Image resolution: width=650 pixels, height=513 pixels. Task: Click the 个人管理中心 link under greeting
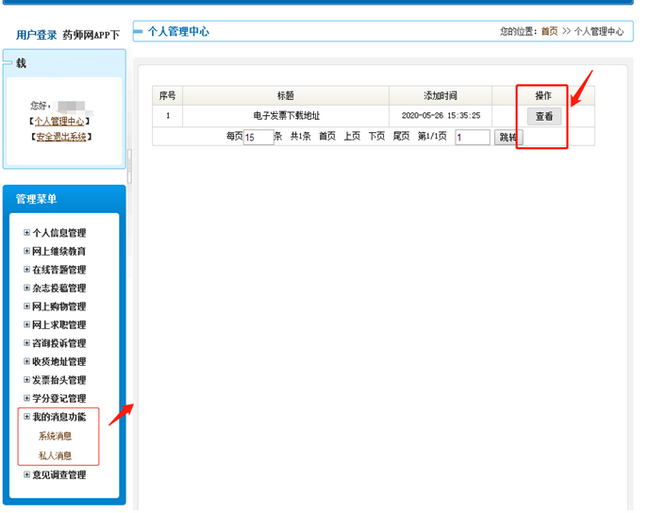tap(60, 121)
